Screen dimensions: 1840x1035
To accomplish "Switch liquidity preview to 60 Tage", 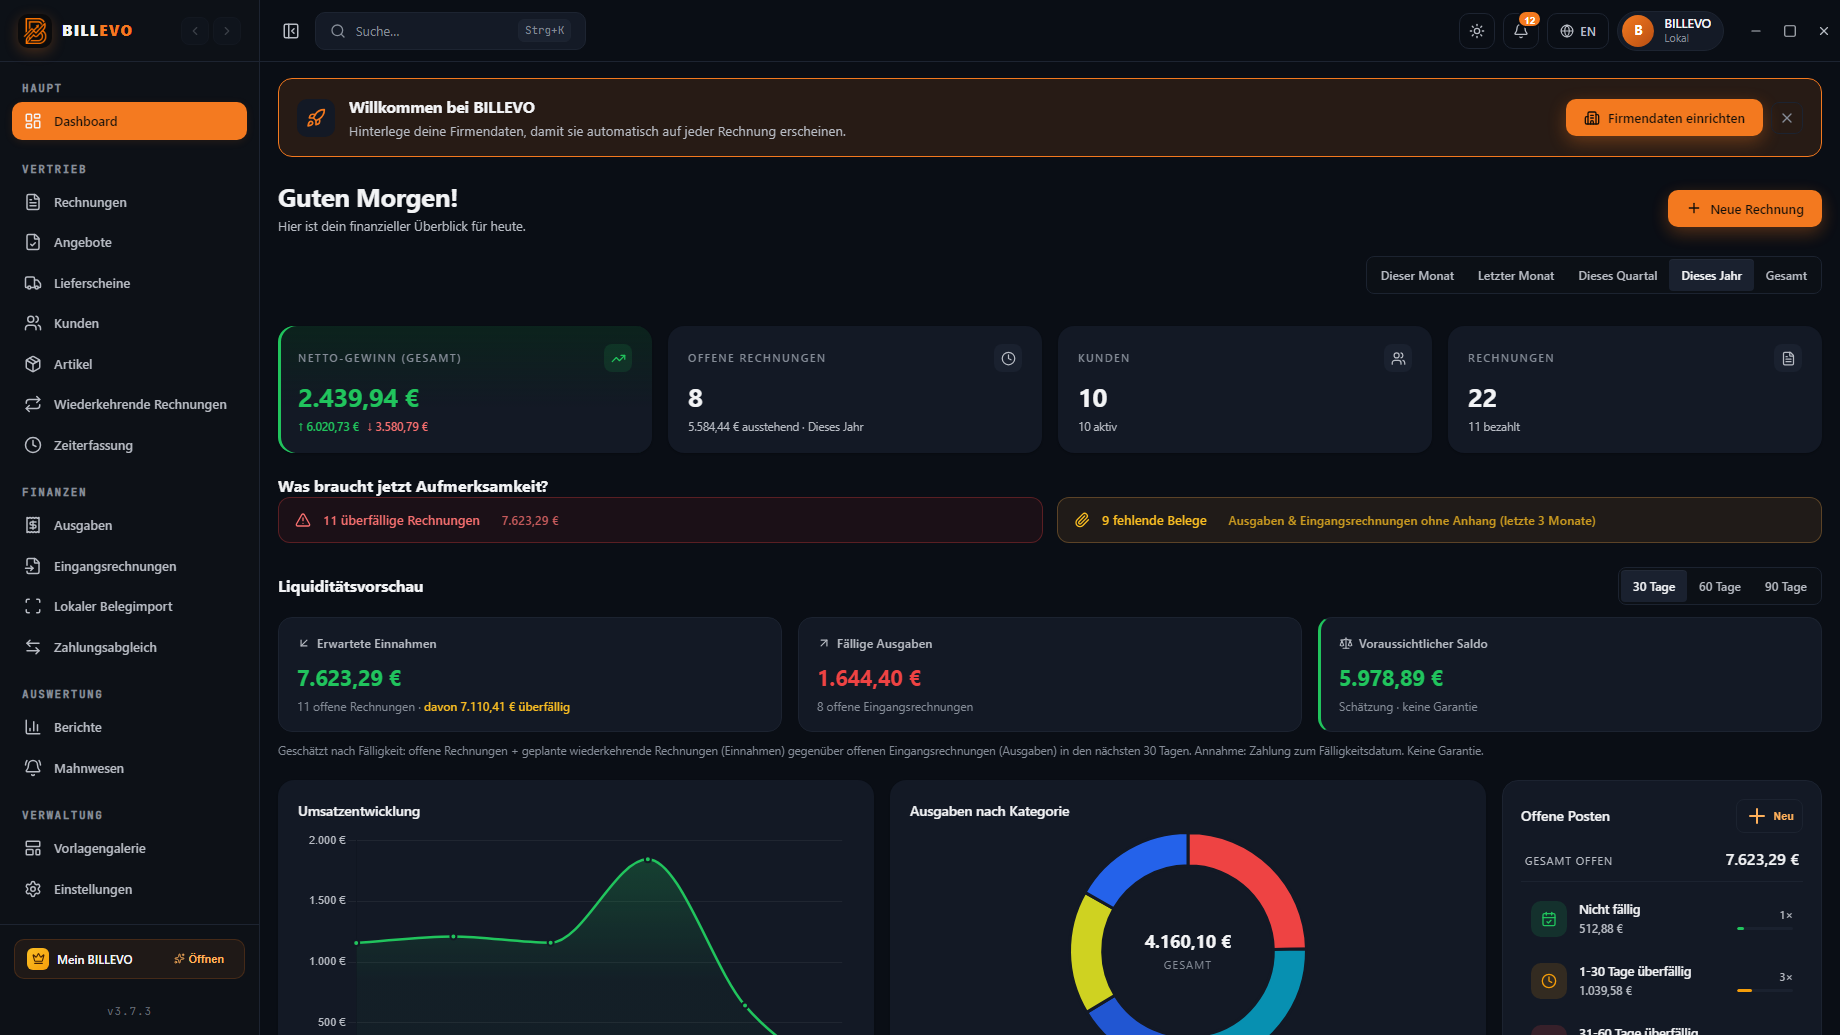I will click(x=1719, y=587).
